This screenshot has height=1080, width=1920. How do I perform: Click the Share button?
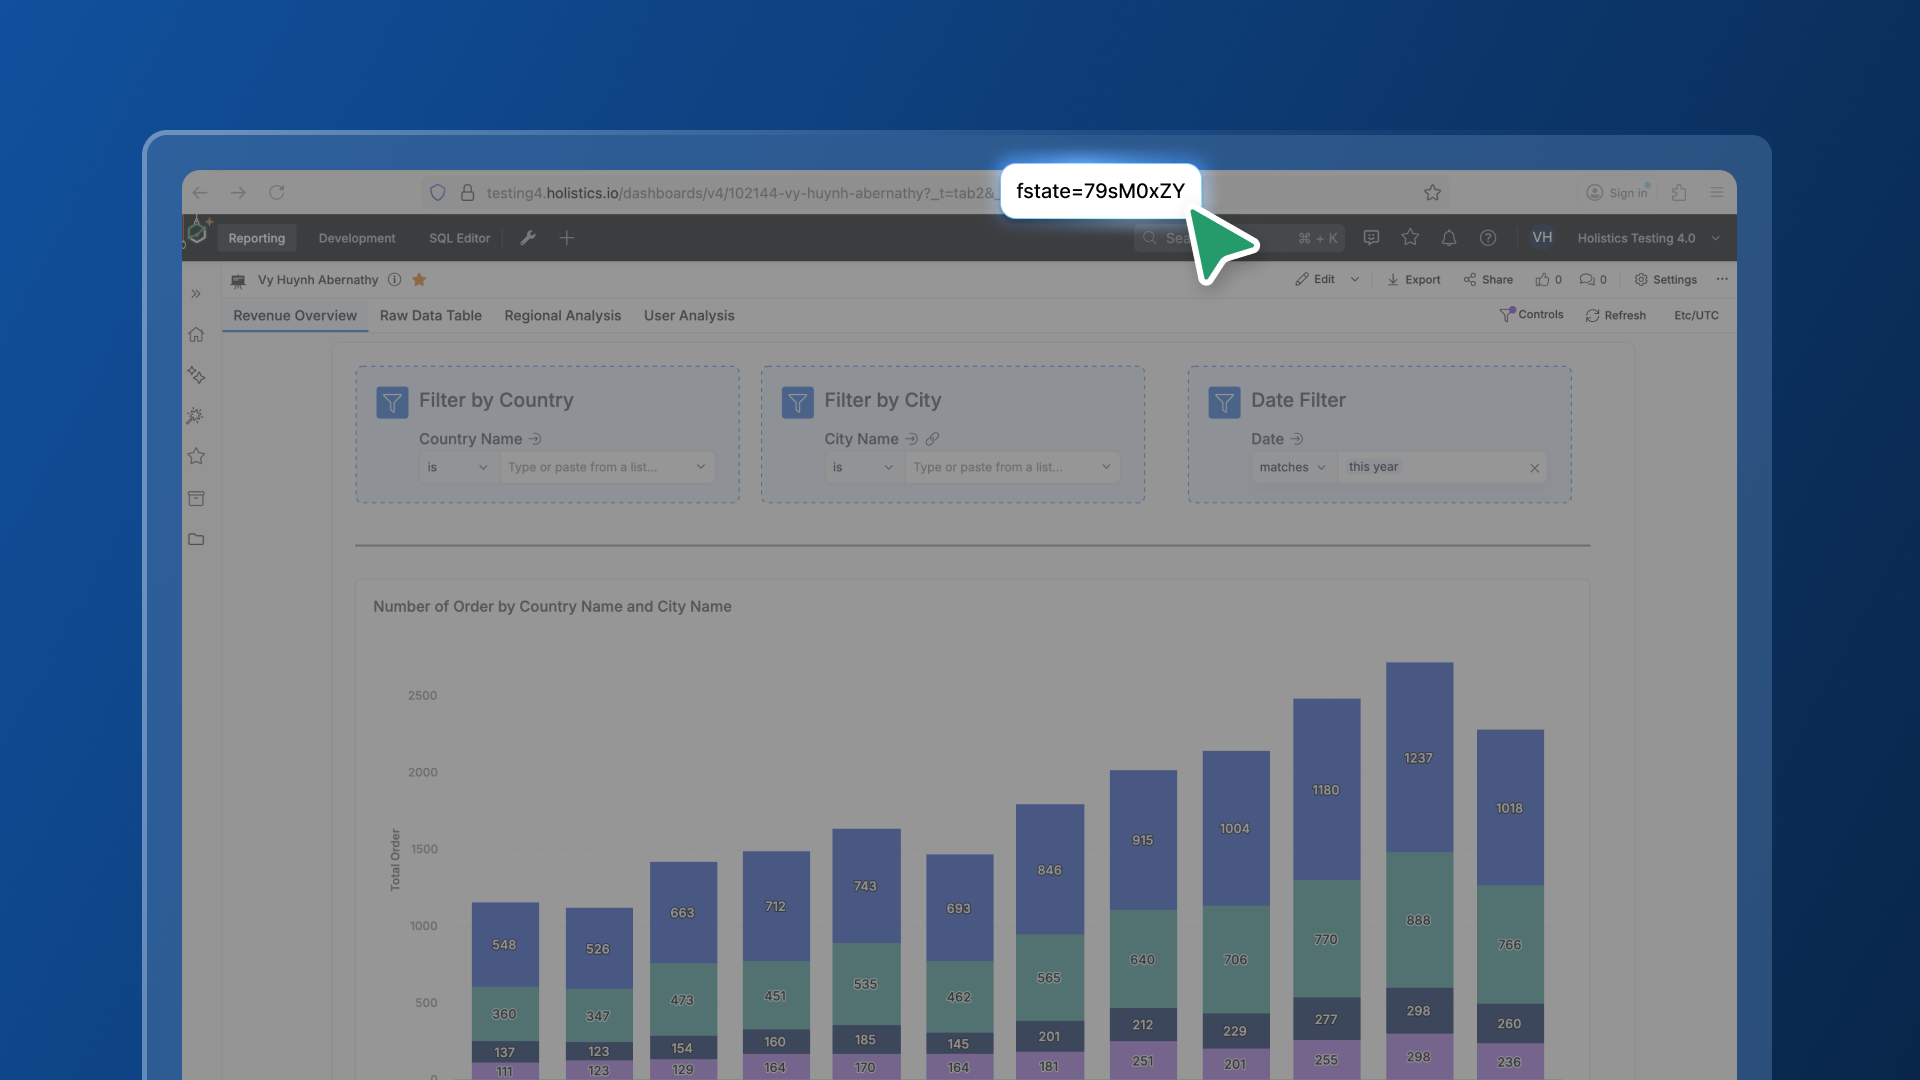pyautogui.click(x=1488, y=280)
